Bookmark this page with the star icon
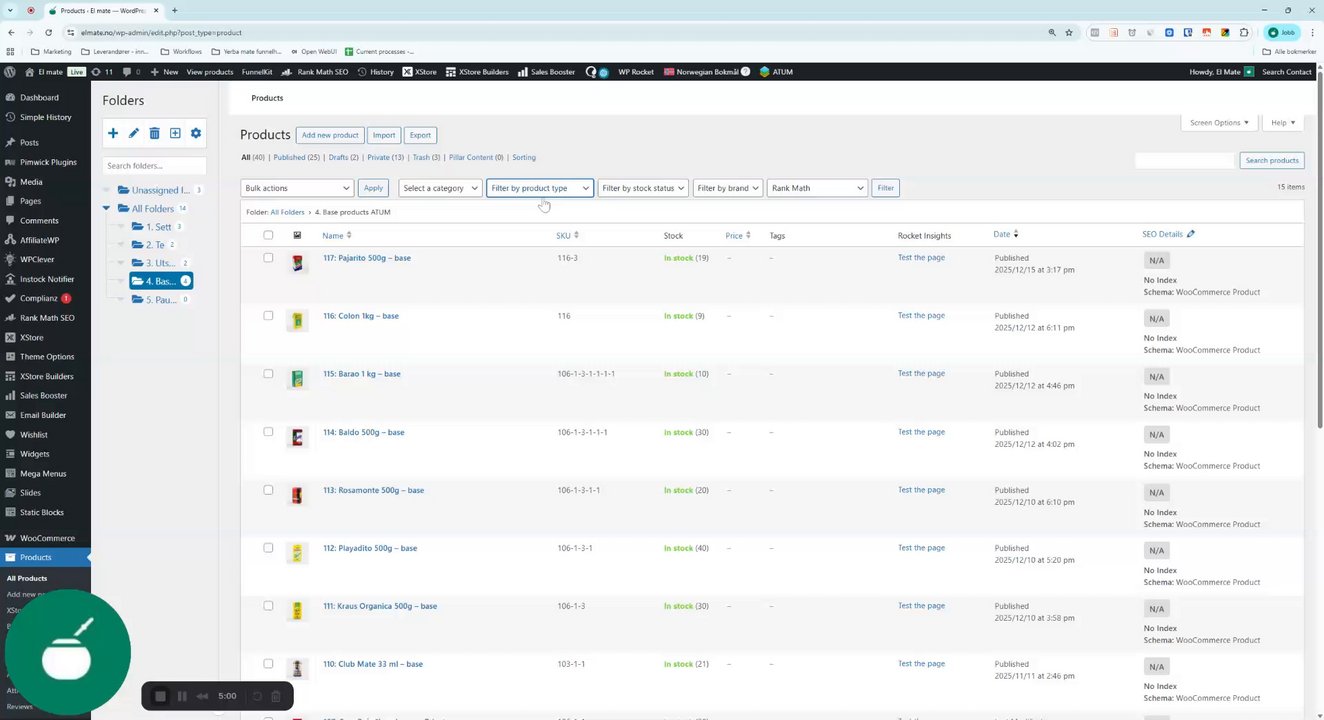The height and width of the screenshot is (720, 1324). [1069, 32]
